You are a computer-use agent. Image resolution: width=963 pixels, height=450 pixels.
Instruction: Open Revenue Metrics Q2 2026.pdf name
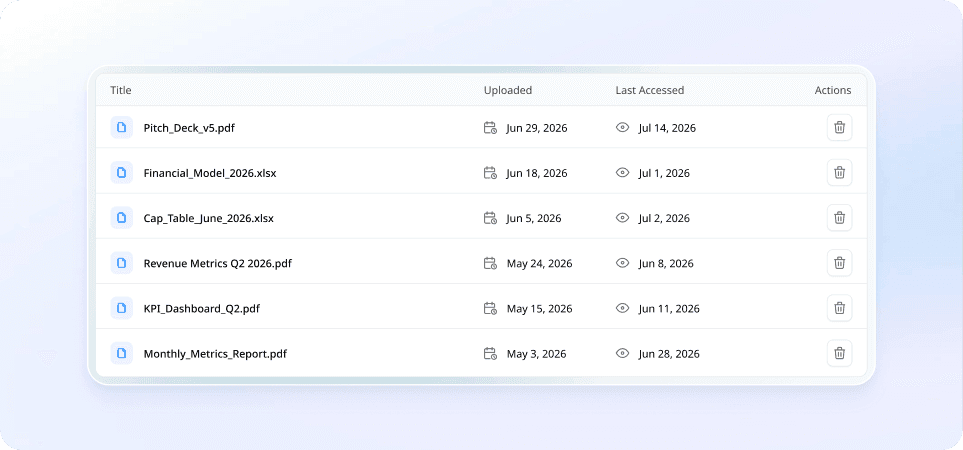[217, 263]
